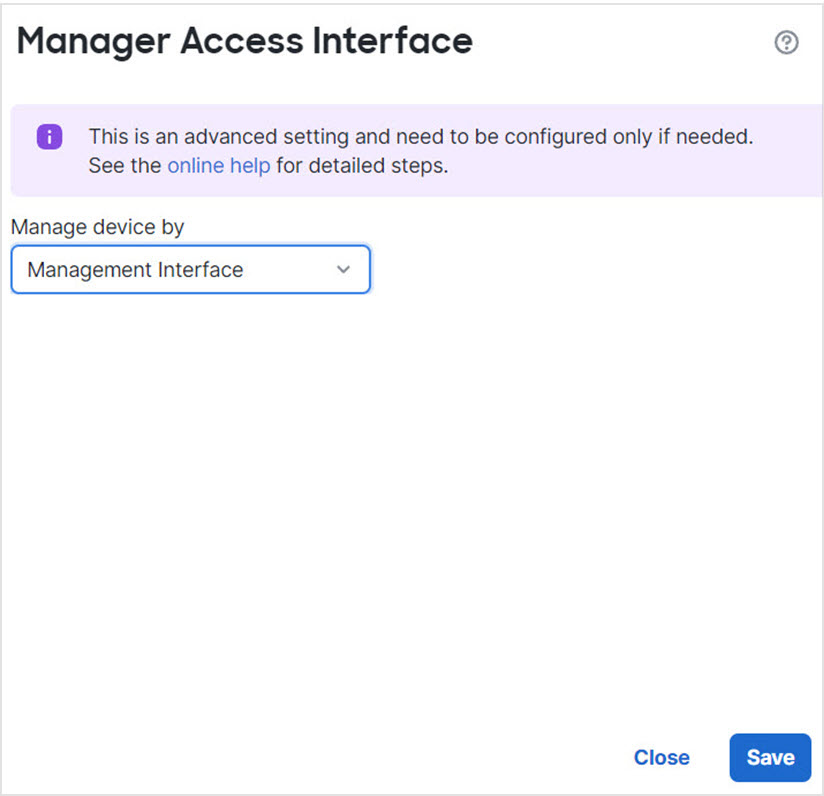Click the chevron on the Management Interface dropdown
The height and width of the screenshot is (796, 824).
click(343, 269)
